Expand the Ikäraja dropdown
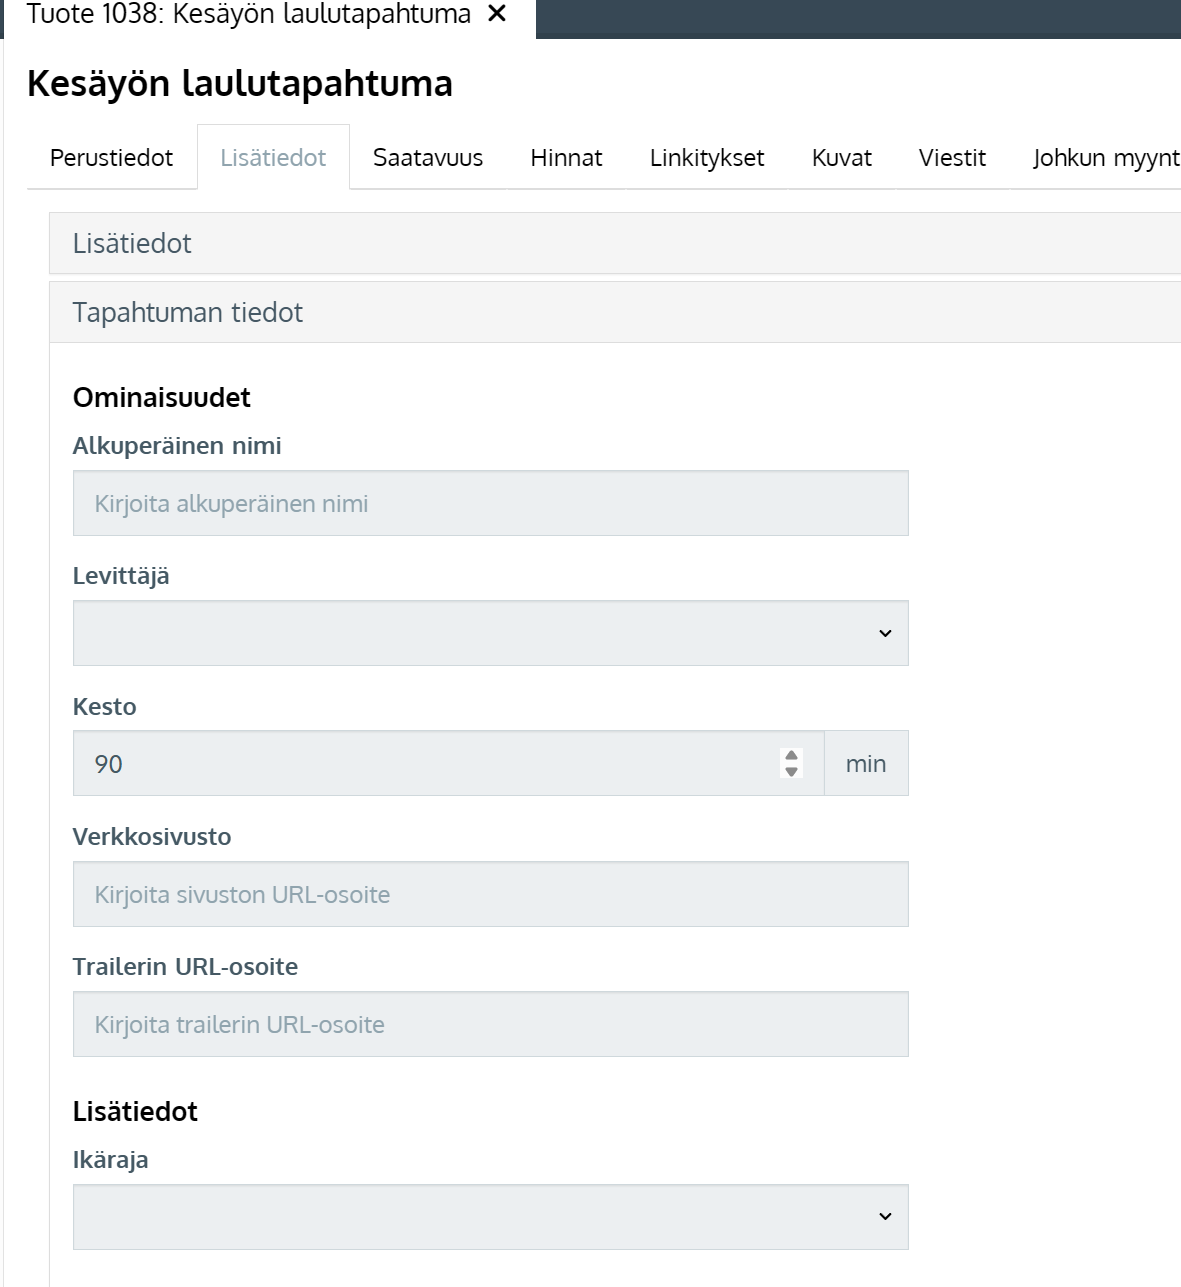 [x=490, y=1217]
